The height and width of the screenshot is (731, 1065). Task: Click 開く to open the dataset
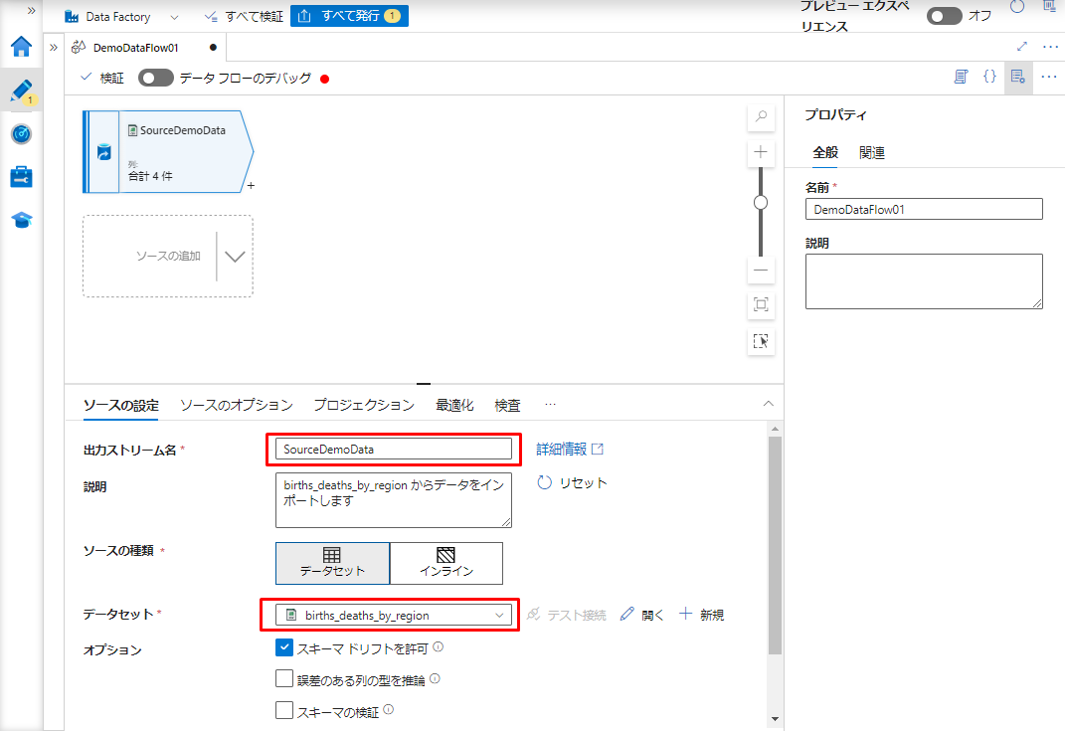click(x=642, y=615)
